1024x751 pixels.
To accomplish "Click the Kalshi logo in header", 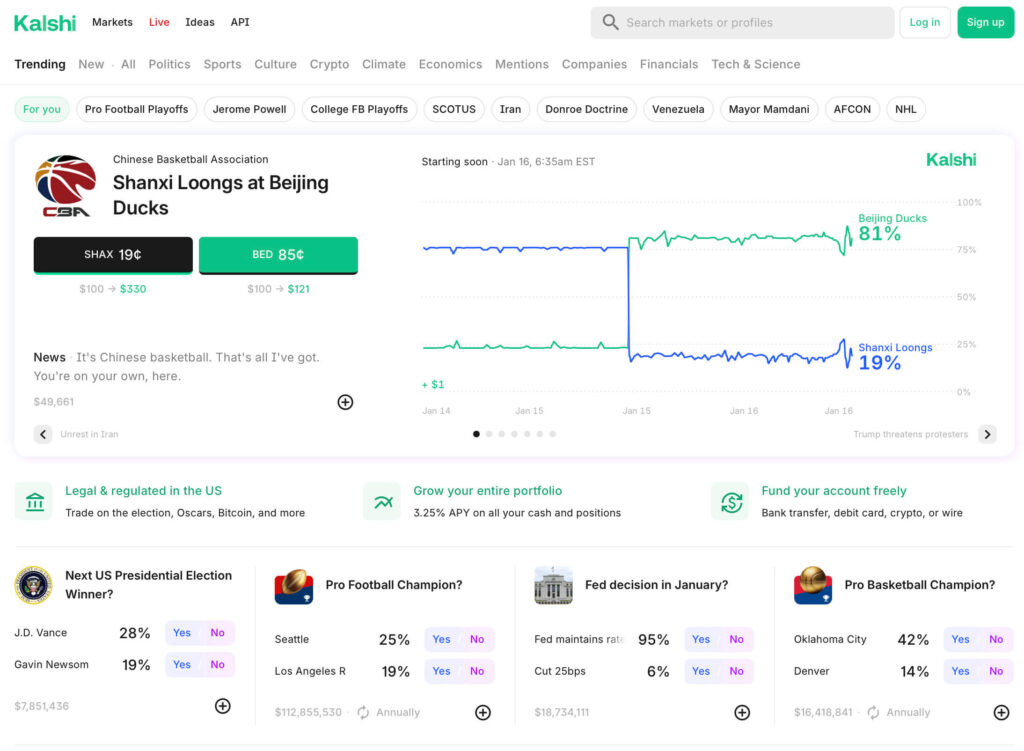I will [x=44, y=23].
